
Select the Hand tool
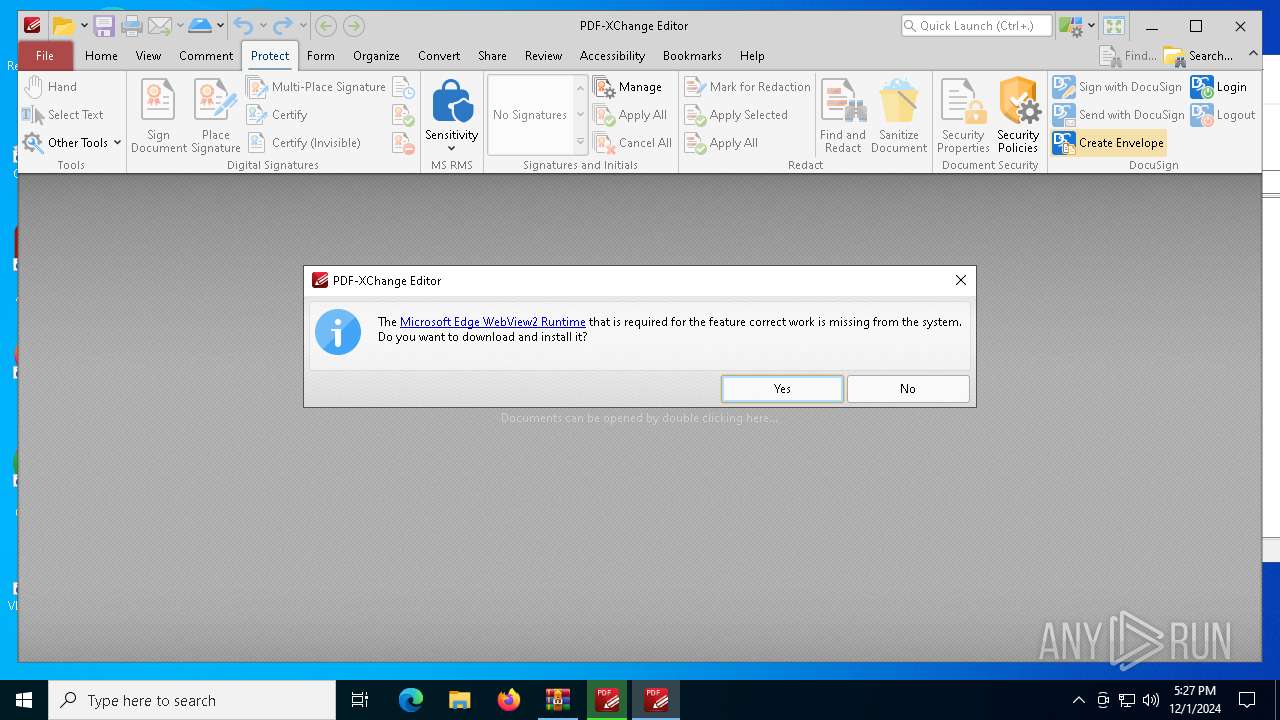pyautogui.click(x=51, y=87)
